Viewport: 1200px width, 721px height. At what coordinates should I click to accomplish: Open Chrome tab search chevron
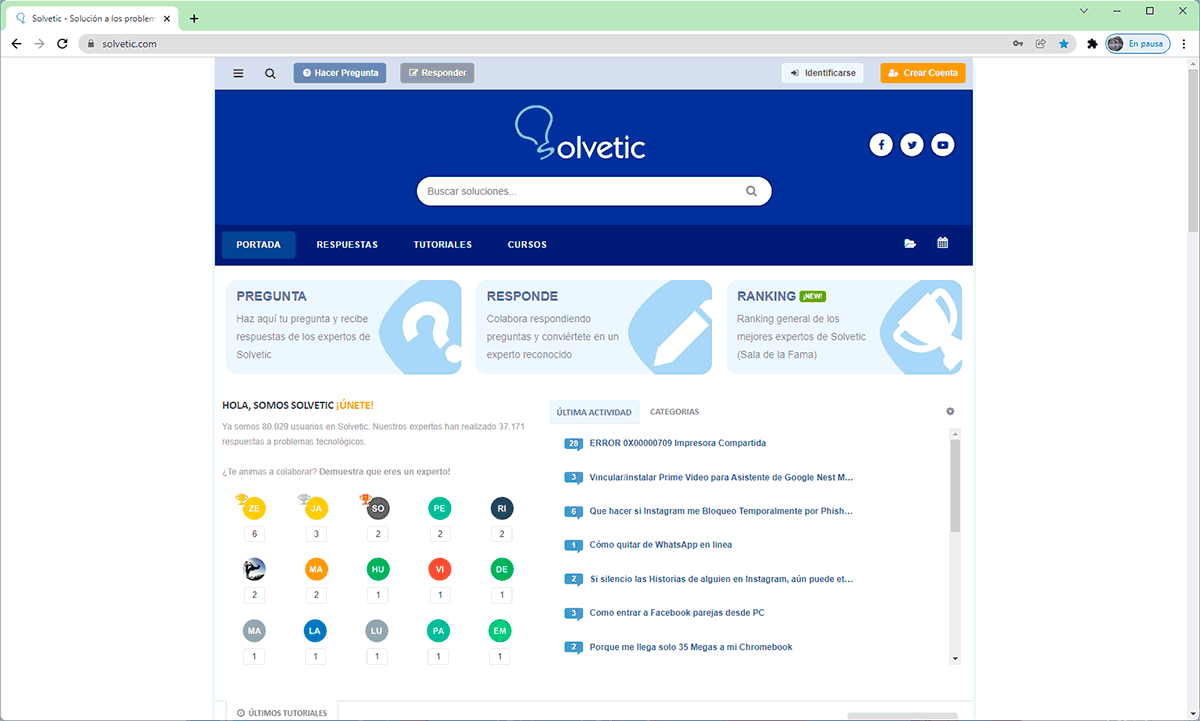coord(1085,10)
